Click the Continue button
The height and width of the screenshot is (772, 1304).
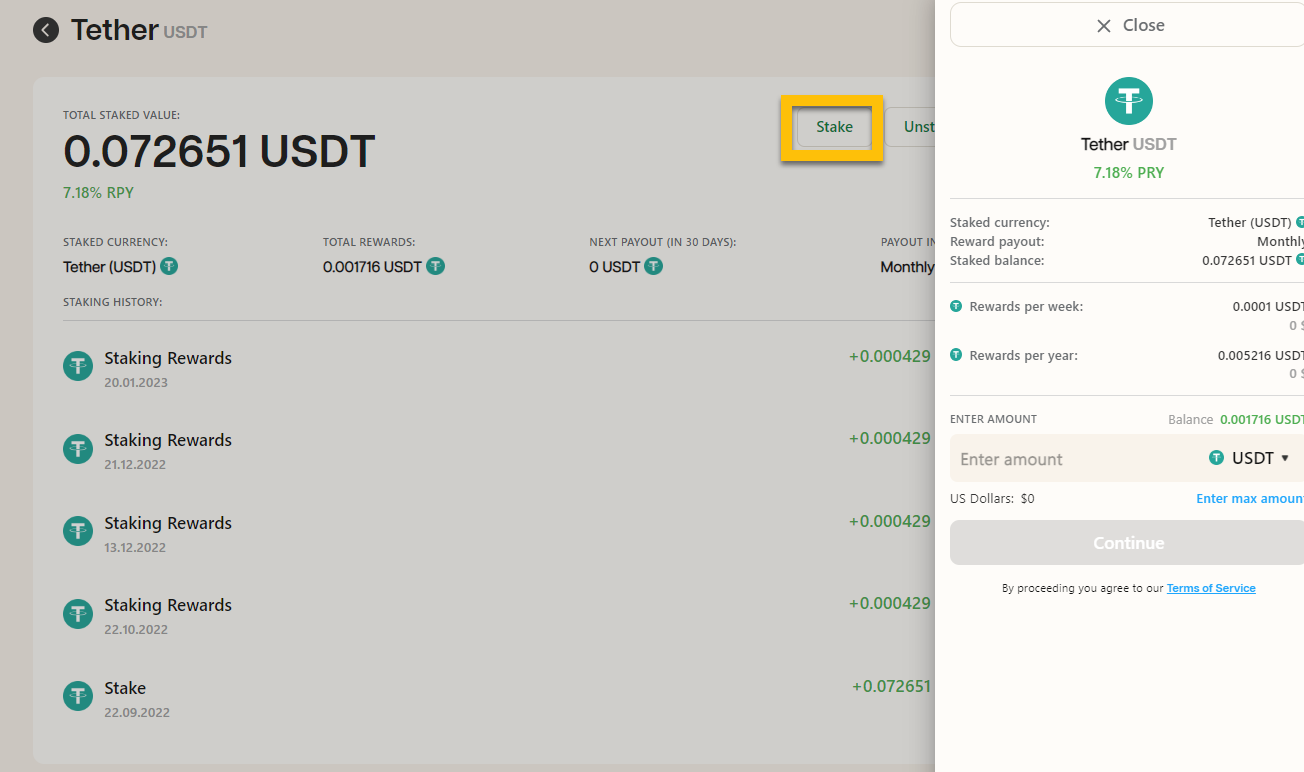pyautogui.click(x=1128, y=543)
